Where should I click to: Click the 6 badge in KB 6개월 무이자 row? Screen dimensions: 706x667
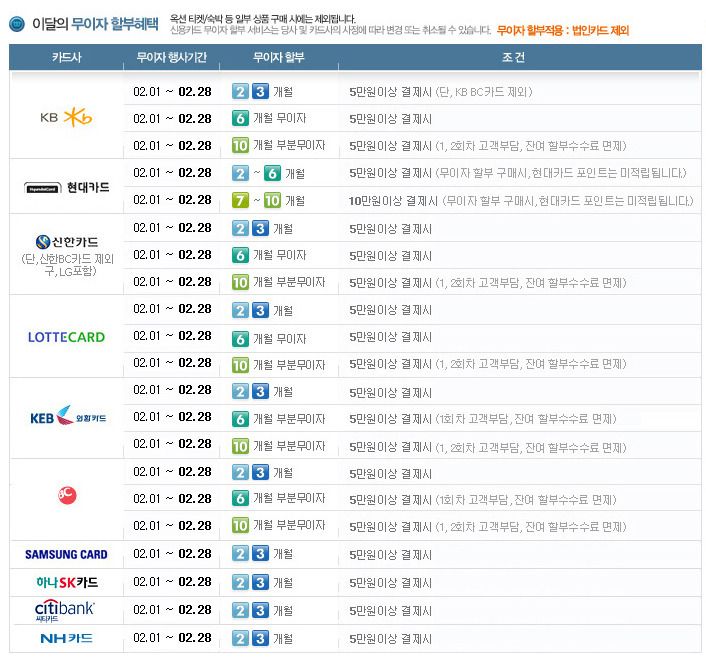tap(240, 118)
